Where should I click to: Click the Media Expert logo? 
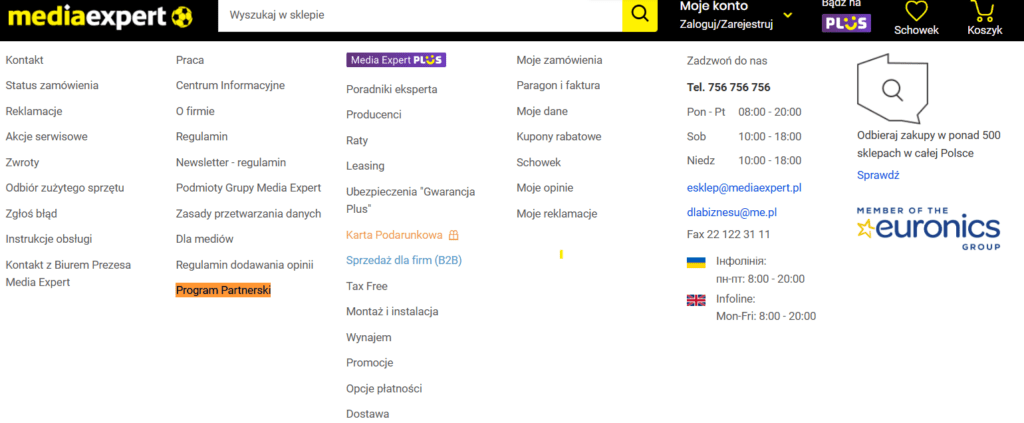pos(97,16)
